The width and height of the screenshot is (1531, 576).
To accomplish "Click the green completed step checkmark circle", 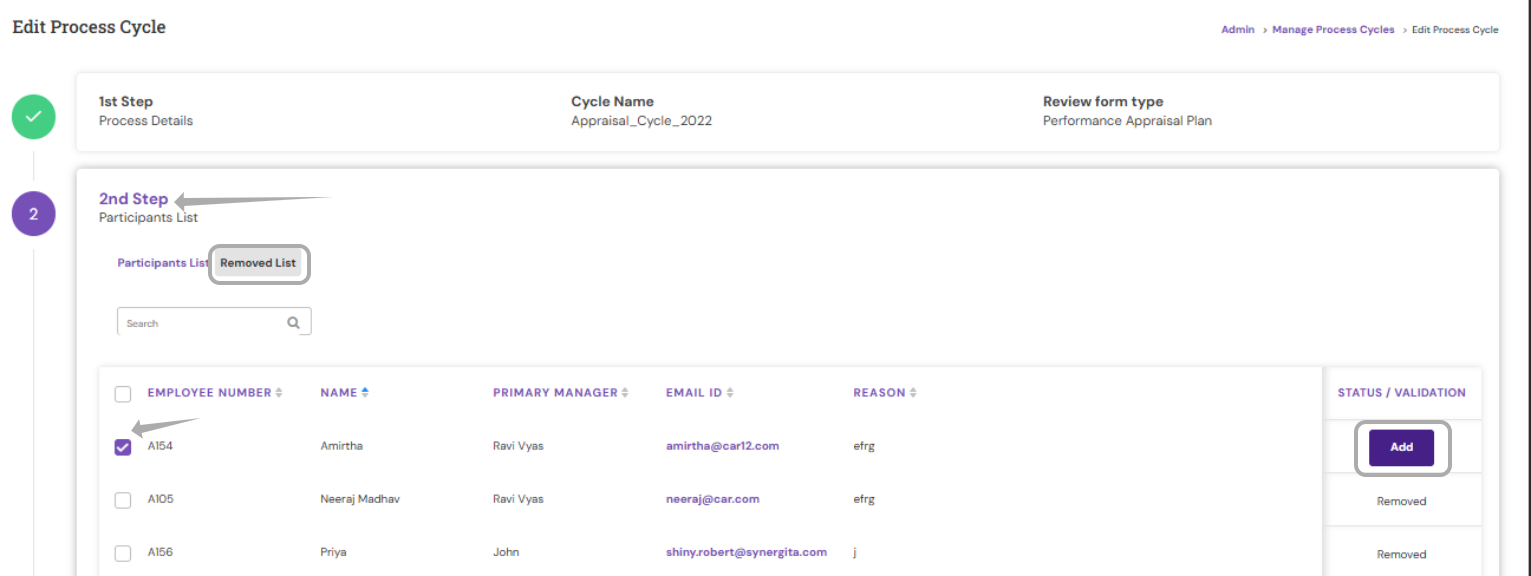I will click(33, 117).
